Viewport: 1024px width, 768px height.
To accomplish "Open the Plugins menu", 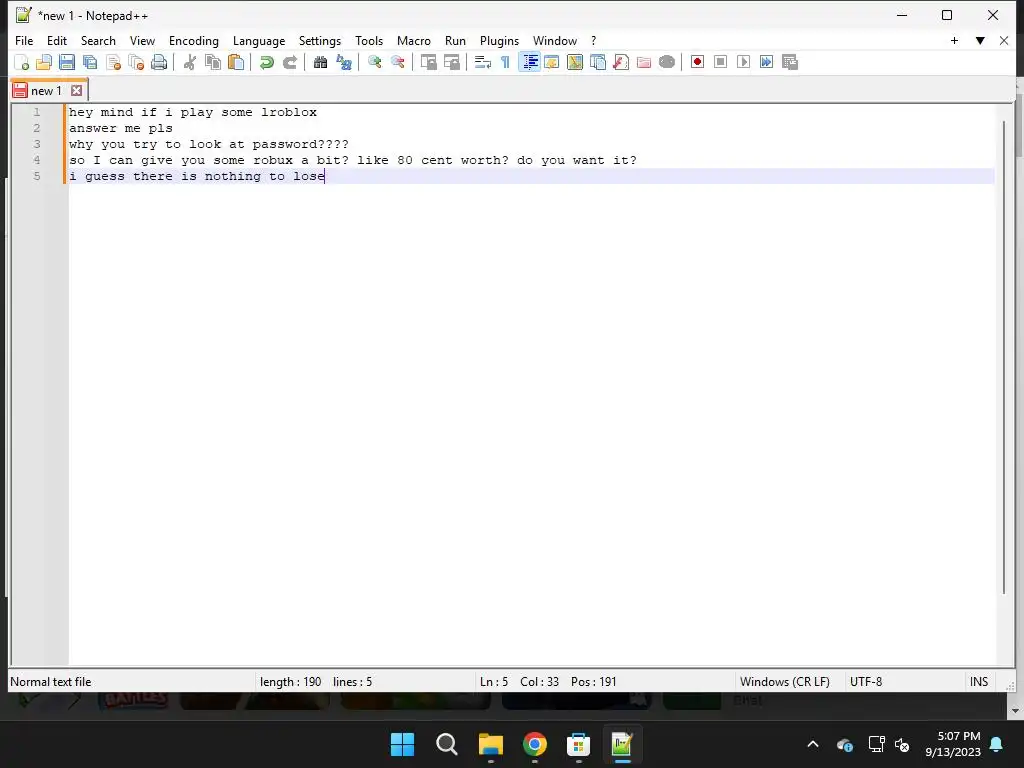I will 499,40.
